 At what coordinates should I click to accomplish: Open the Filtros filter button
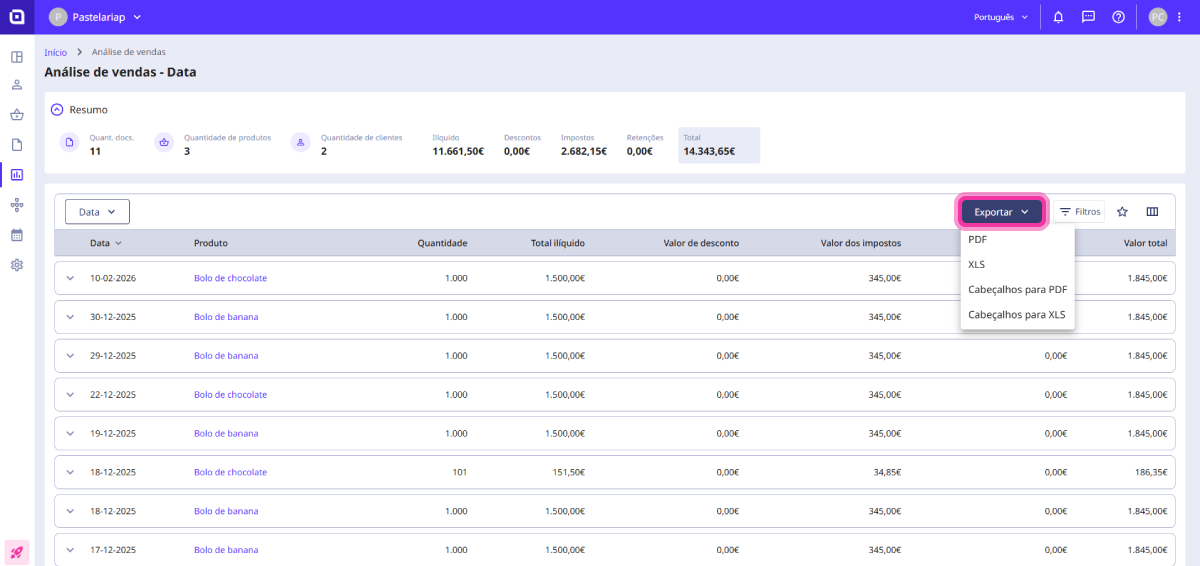(x=1079, y=212)
